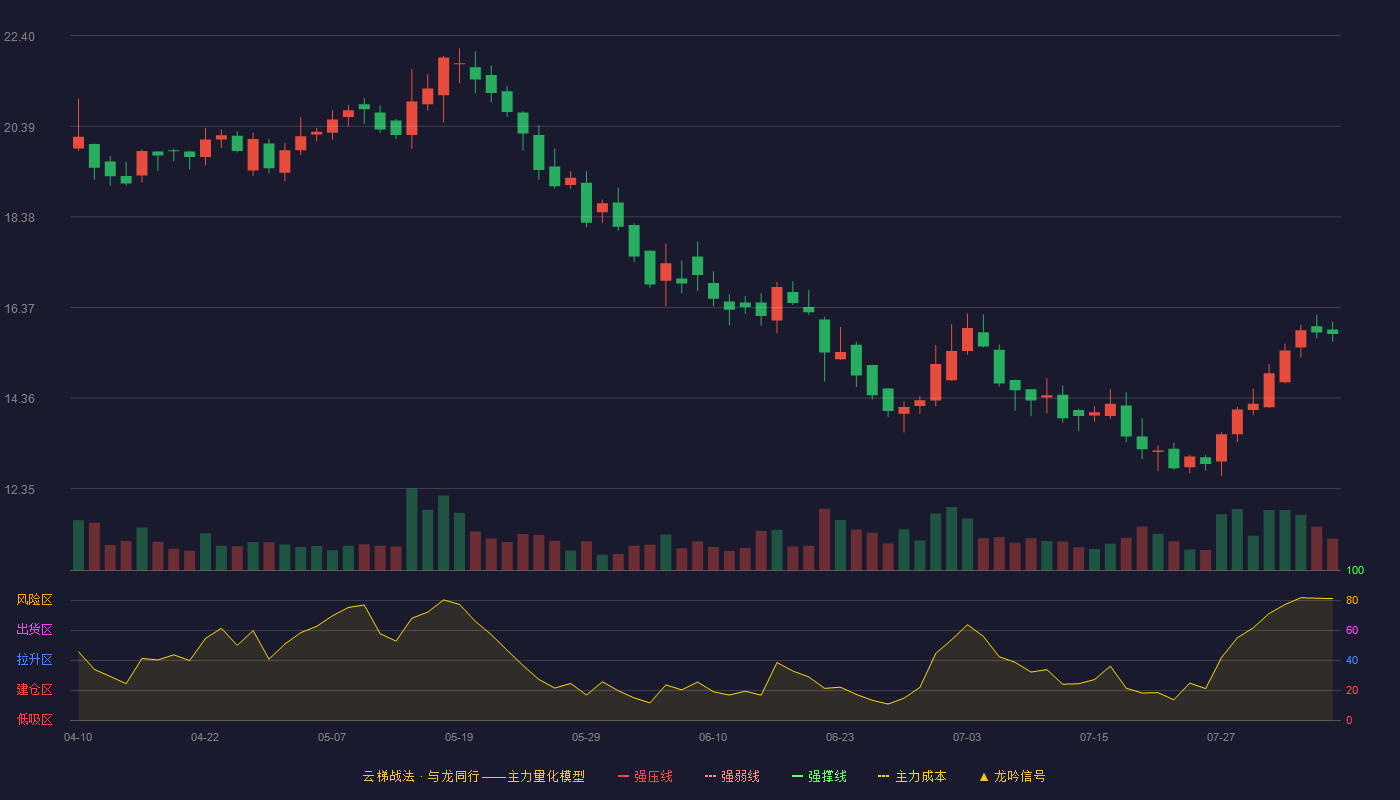
Task: Toggle the 龙吟信号 legend entry
Action: [1012, 776]
